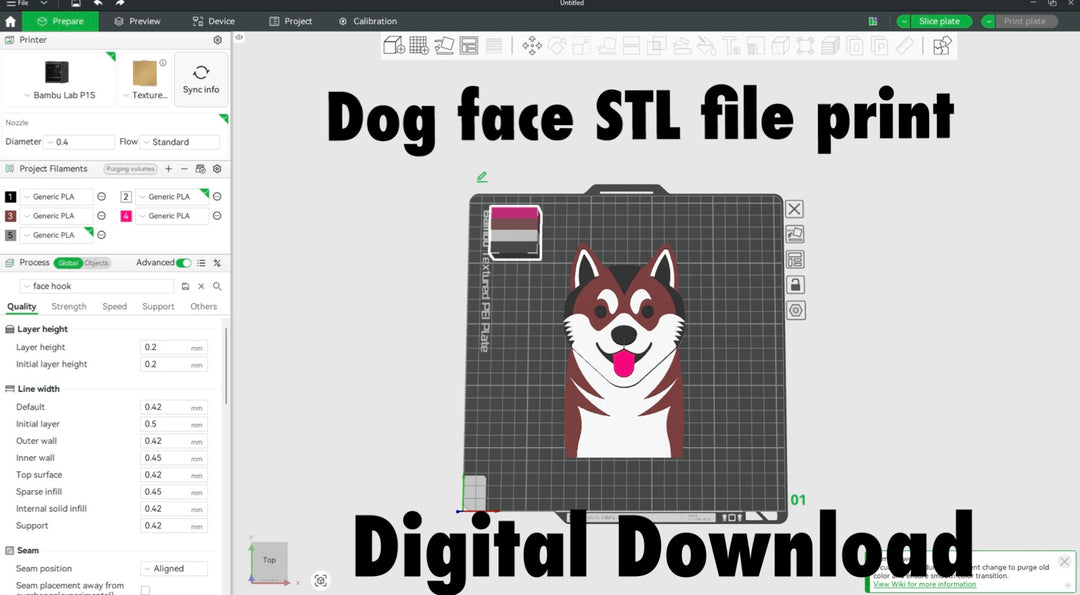Screen dimensions: 1080x595
Task: Open nozzle Diameter 0.4 dropdown
Action: [x=79, y=142]
